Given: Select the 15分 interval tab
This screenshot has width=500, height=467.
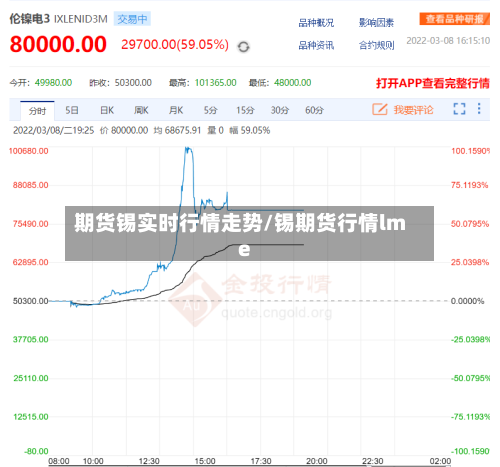Looking at the screenshot, I should point(245,110).
